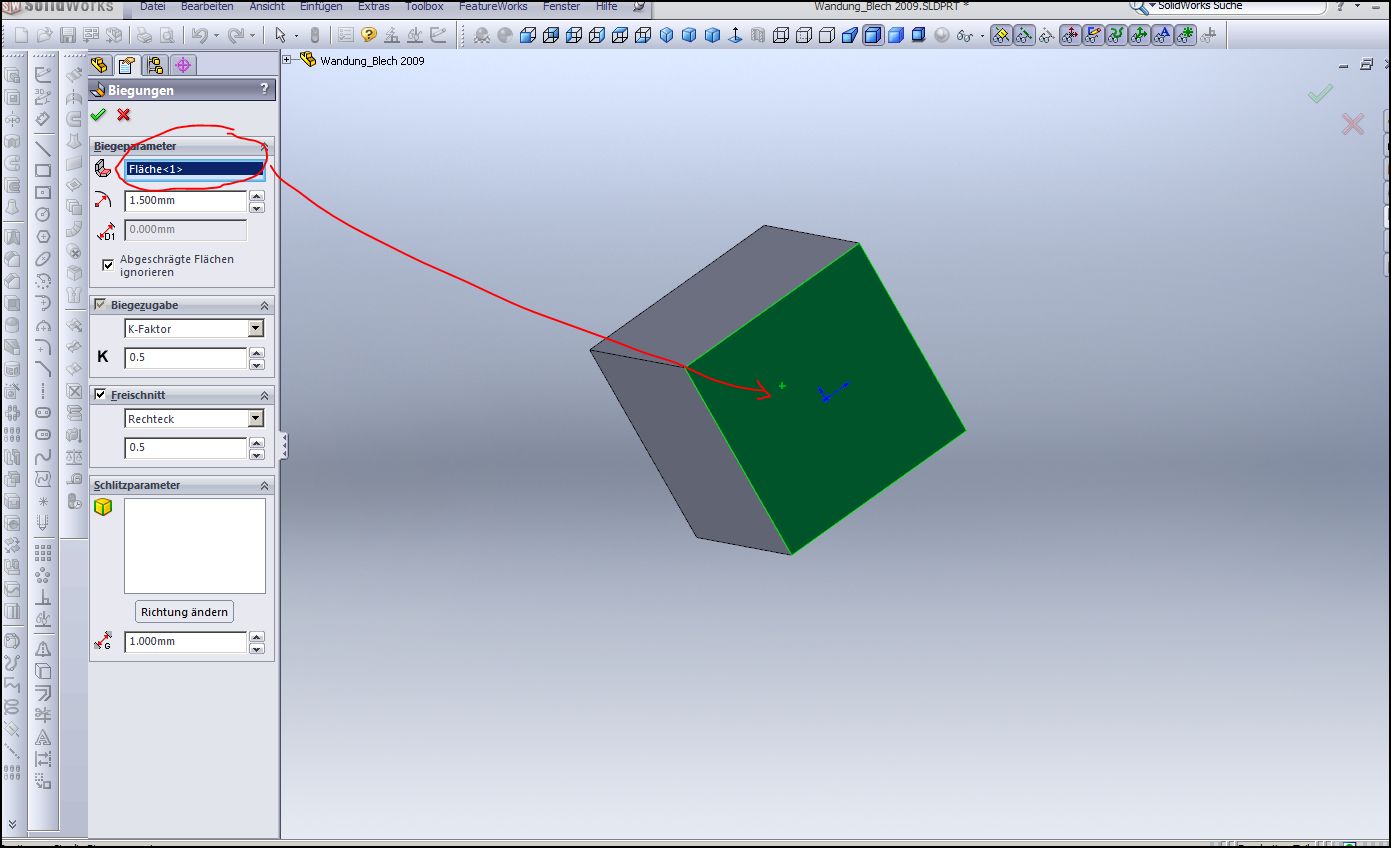Click the Normal To view icon
Image resolution: width=1391 pixels, height=848 pixels.
(735, 36)
